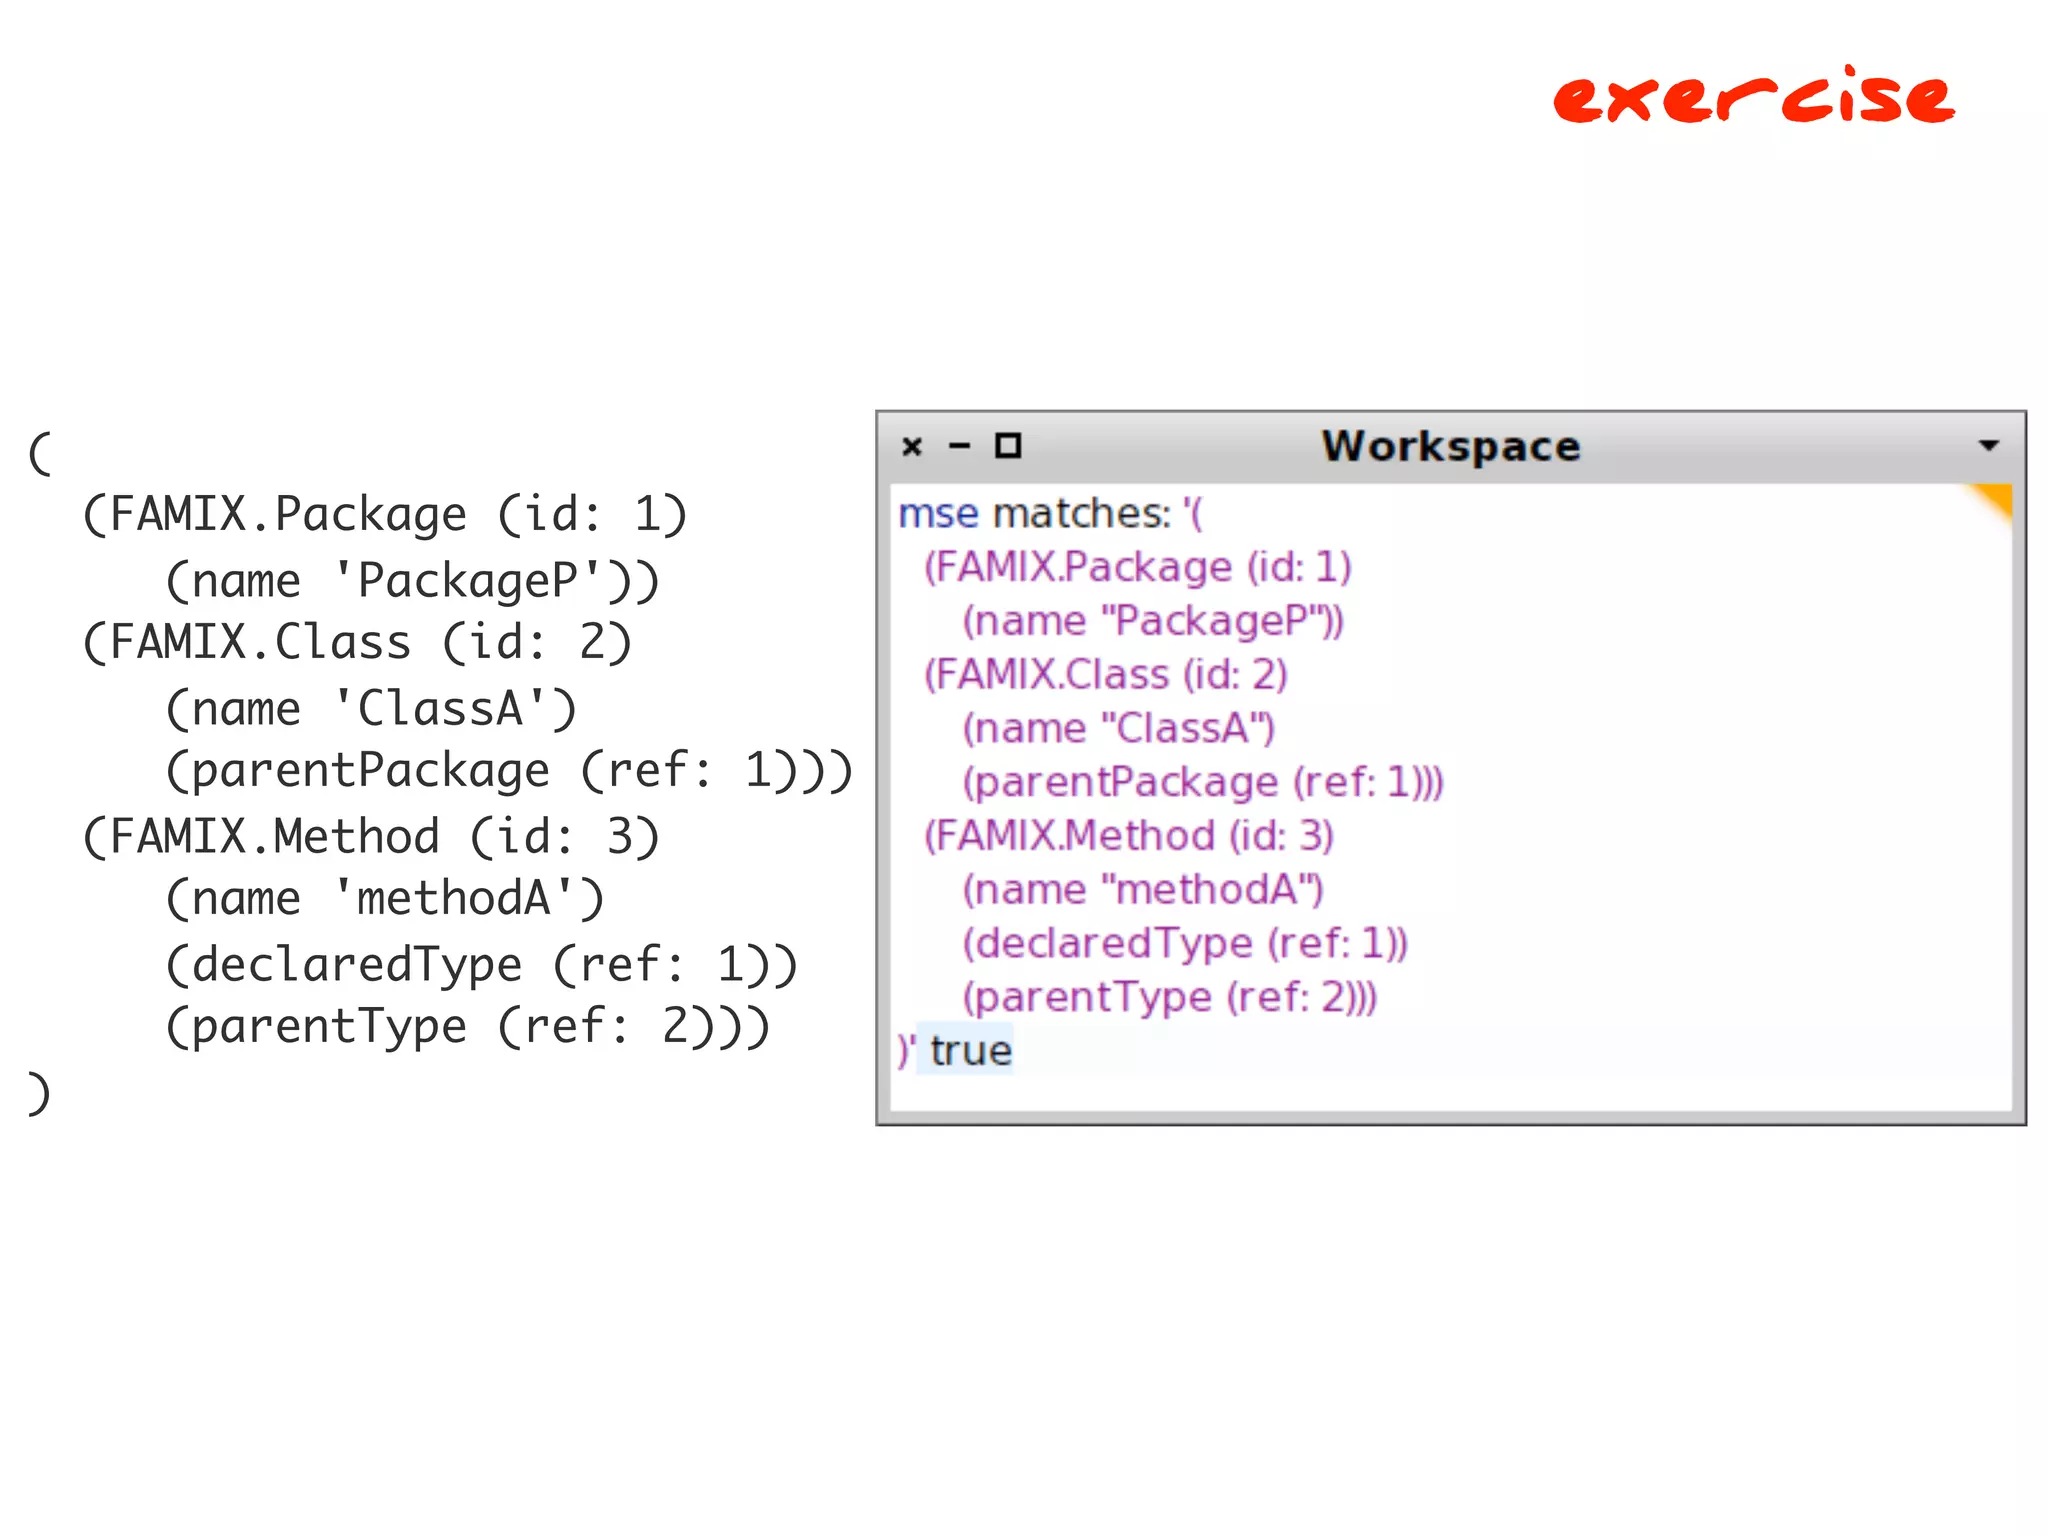2048x1536 pixels.
Task: Click the red 'exercise' heading
Action: [x=1754, y=96]
